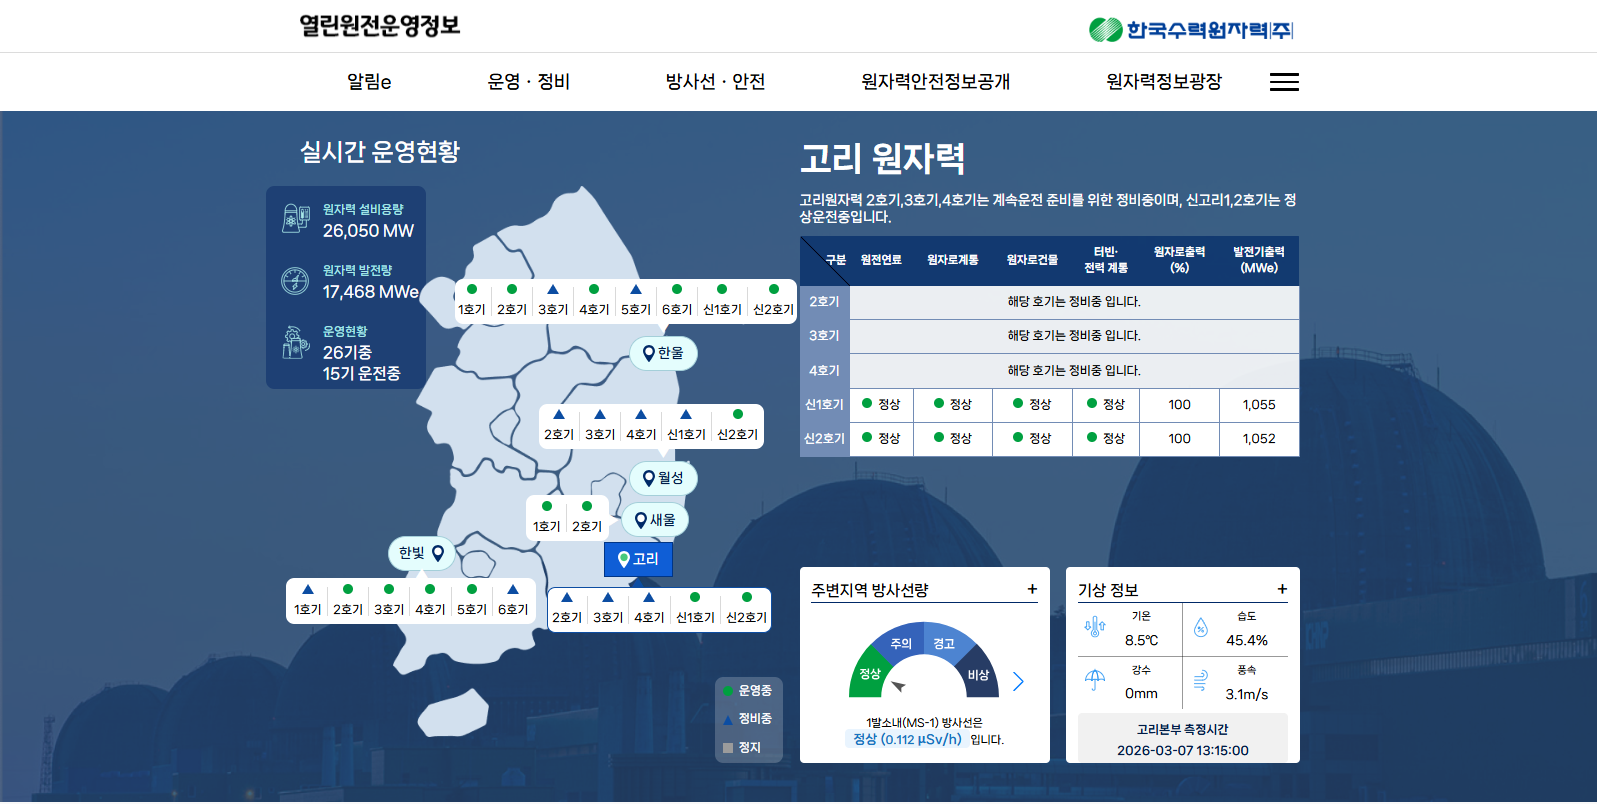Click 한빛 6호기 maintenance unit
Image resolution: width=1597 pixels, height=804 pixels.
click(513, 601)
